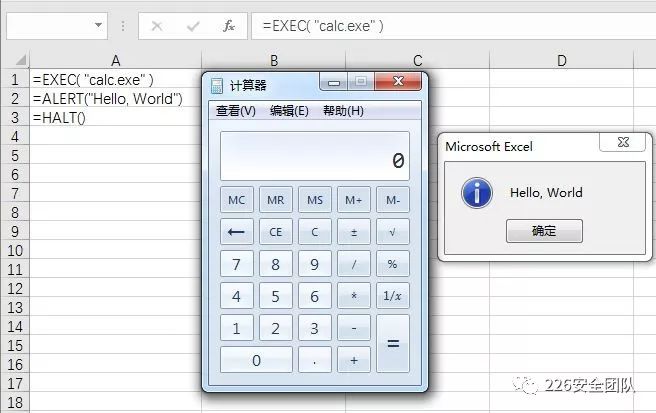Screen dimensions: 656x413
Task: Click the M- memory subtract button
Action: (392, 200)
